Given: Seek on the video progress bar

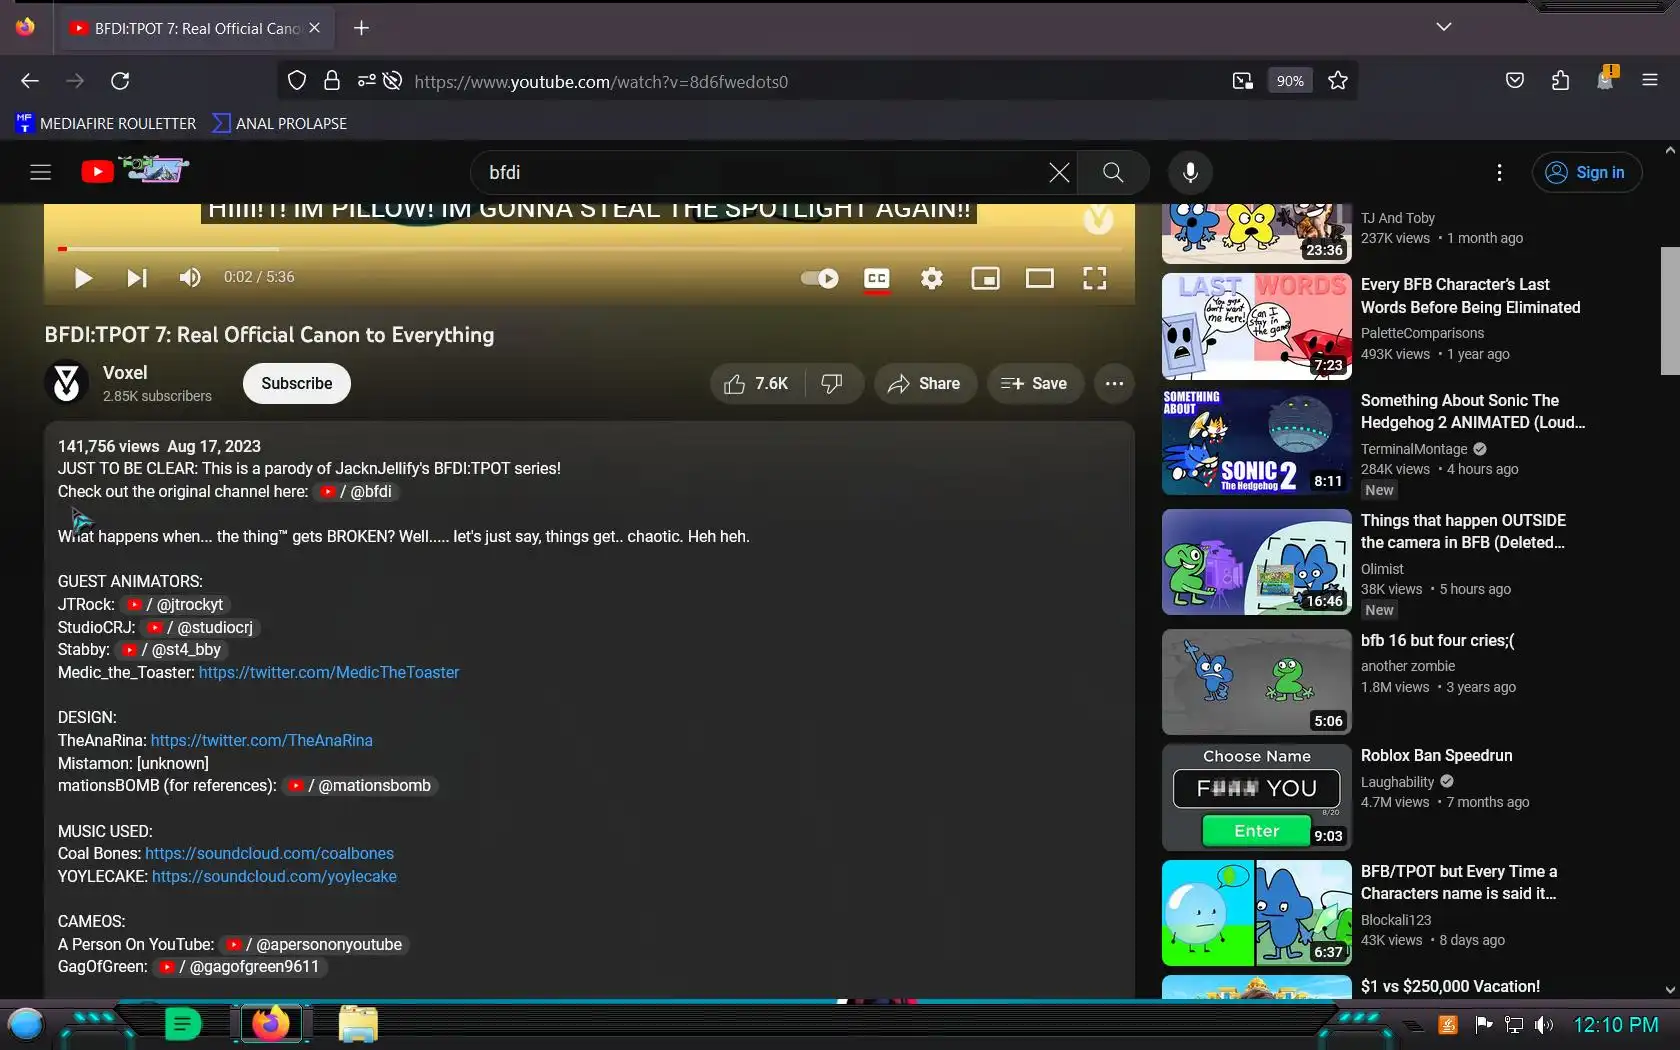Looking at the screenshot, I should [589, 248].
